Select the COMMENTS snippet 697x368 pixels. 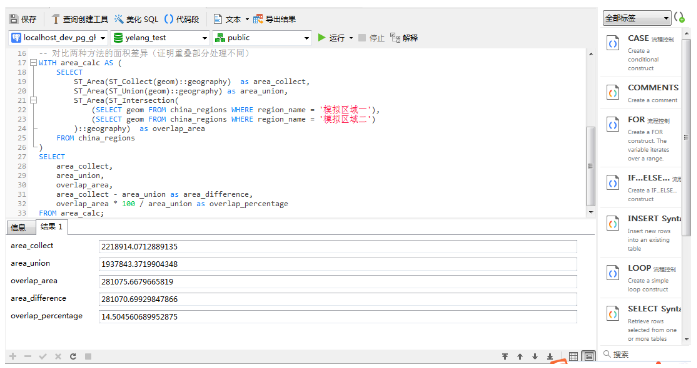(x=641, y=93)
